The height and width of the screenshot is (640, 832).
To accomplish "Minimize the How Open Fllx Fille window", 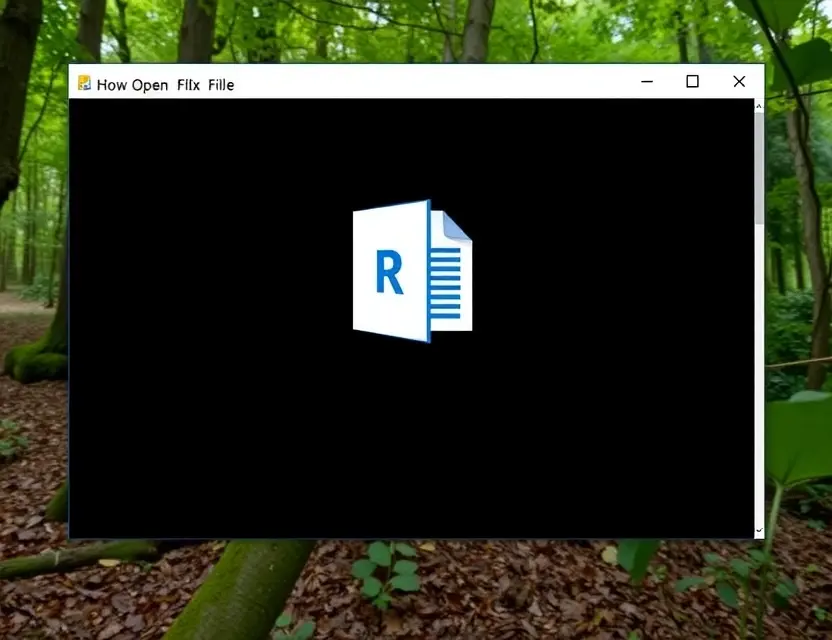I will [647, 82].
